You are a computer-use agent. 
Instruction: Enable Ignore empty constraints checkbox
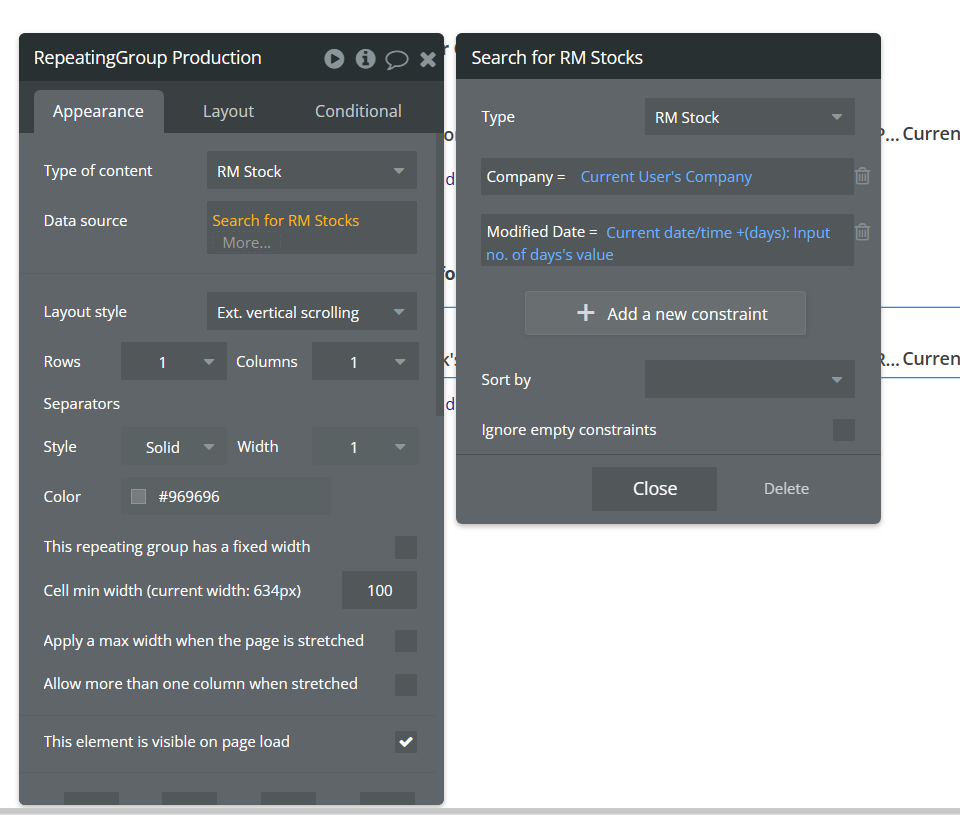(x=843, y=430)
